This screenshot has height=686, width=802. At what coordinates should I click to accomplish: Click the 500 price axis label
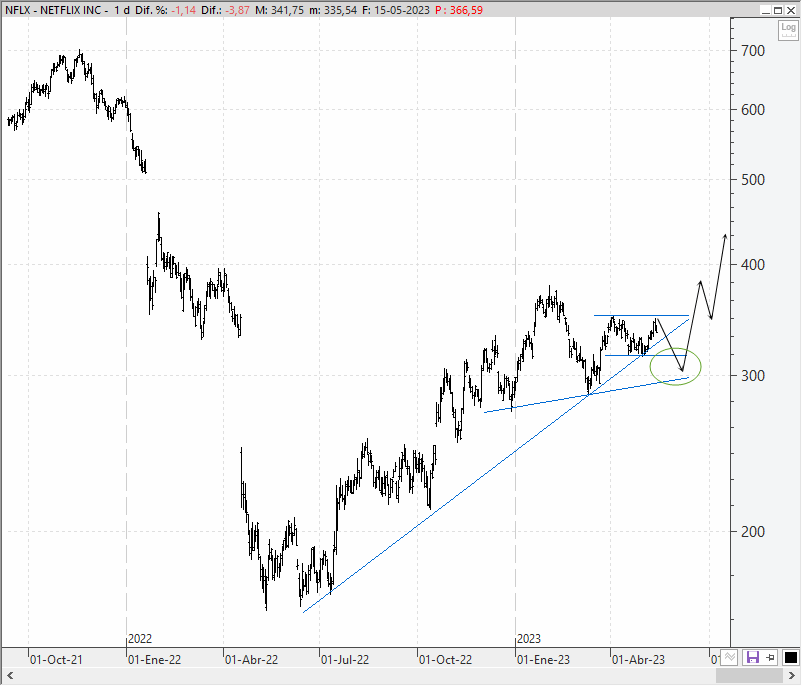(x=753, y=180)
